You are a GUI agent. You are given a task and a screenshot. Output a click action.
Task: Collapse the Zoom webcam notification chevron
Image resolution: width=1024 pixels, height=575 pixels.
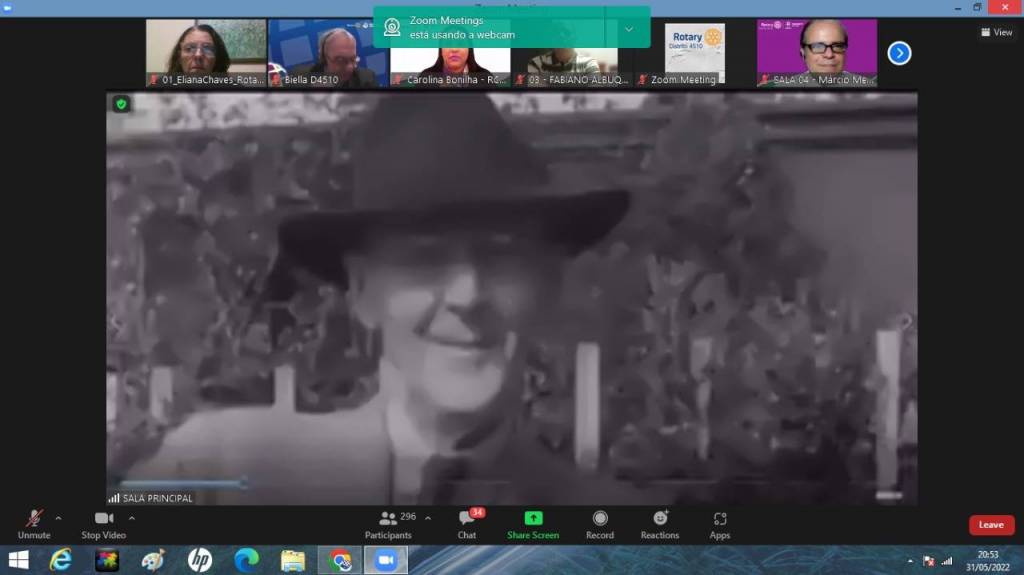coord(629,29)
